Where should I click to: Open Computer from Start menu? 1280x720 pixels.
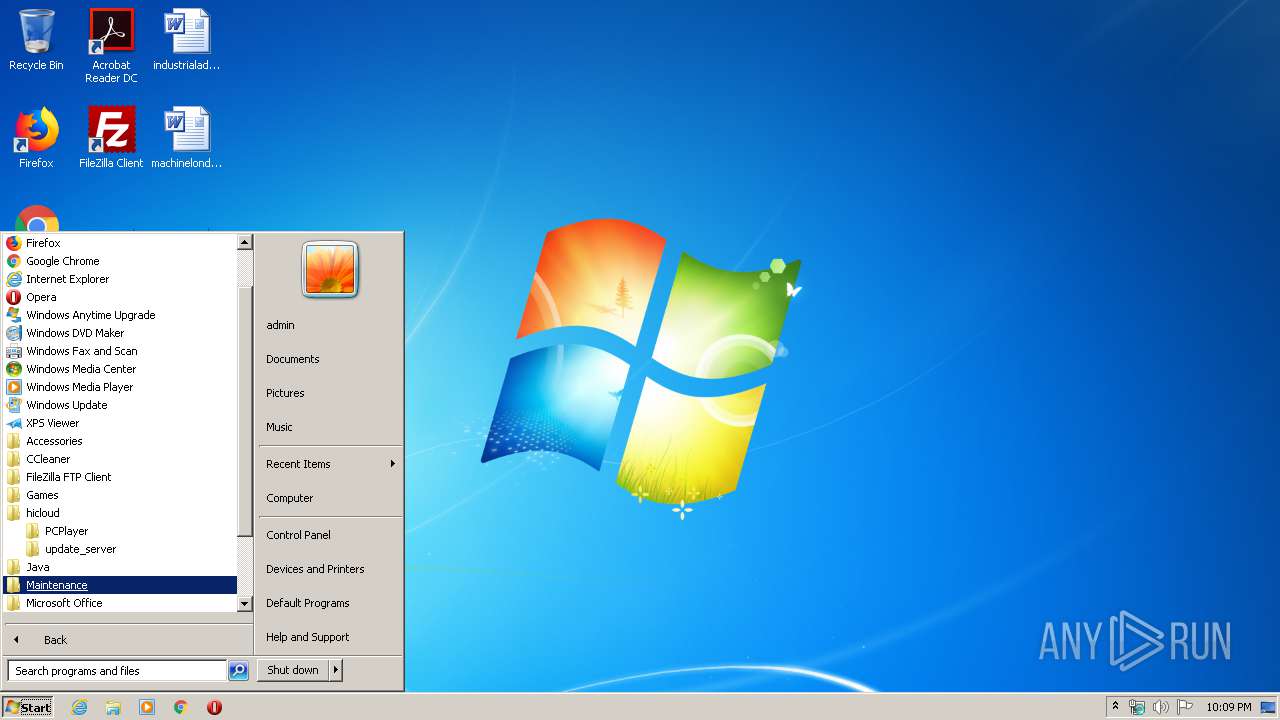point(330,498)
